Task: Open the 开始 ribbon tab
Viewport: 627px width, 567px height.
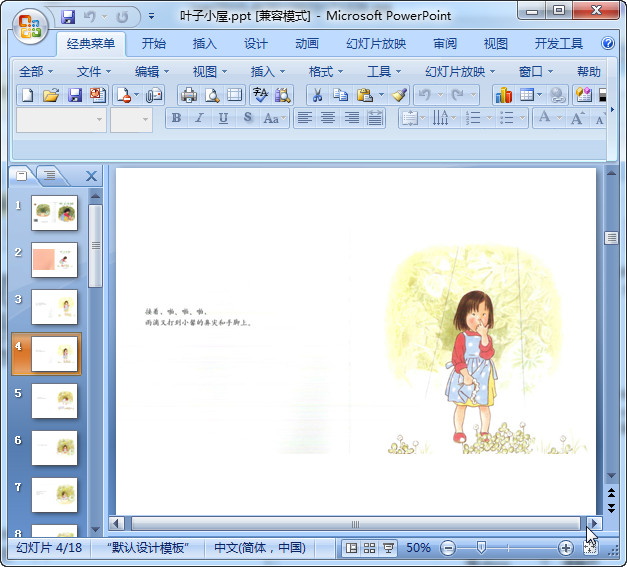Action: (154, 44)
